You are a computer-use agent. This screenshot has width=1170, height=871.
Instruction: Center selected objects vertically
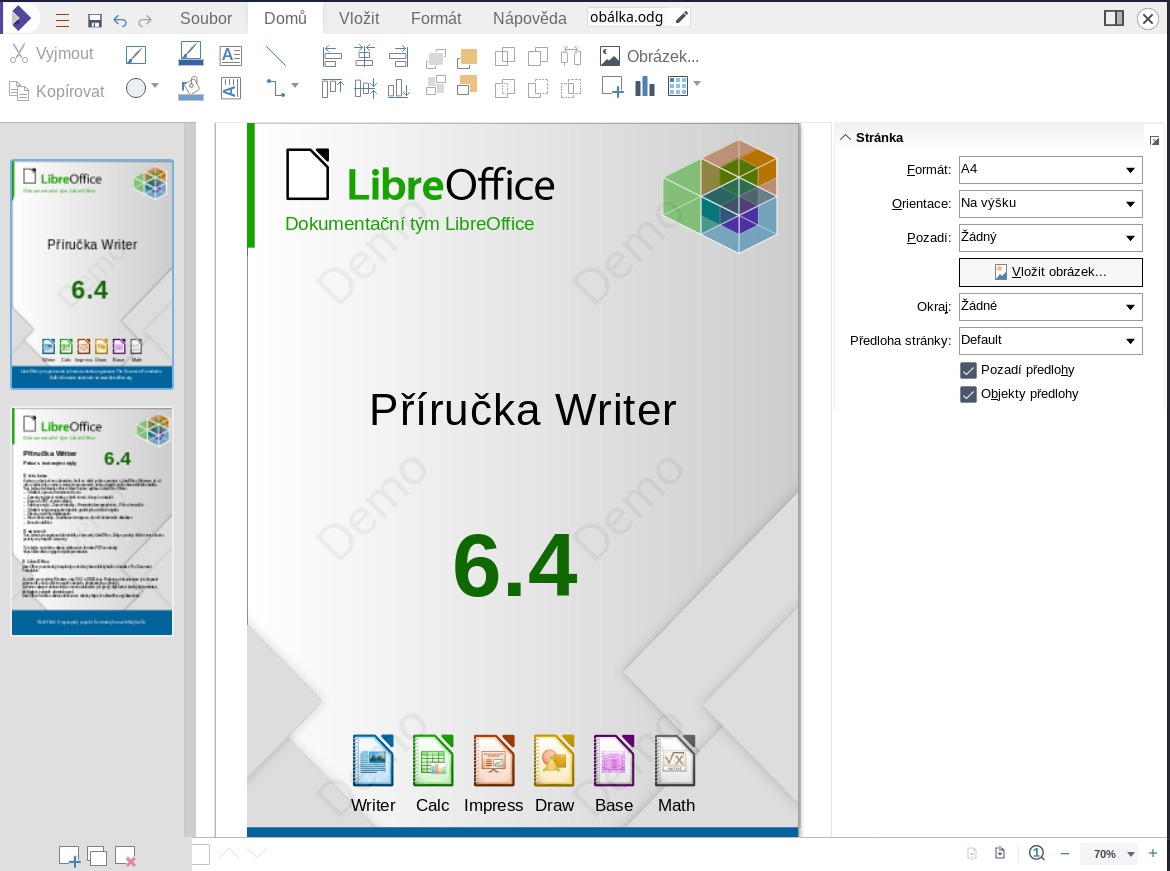[x=365, y=88]
